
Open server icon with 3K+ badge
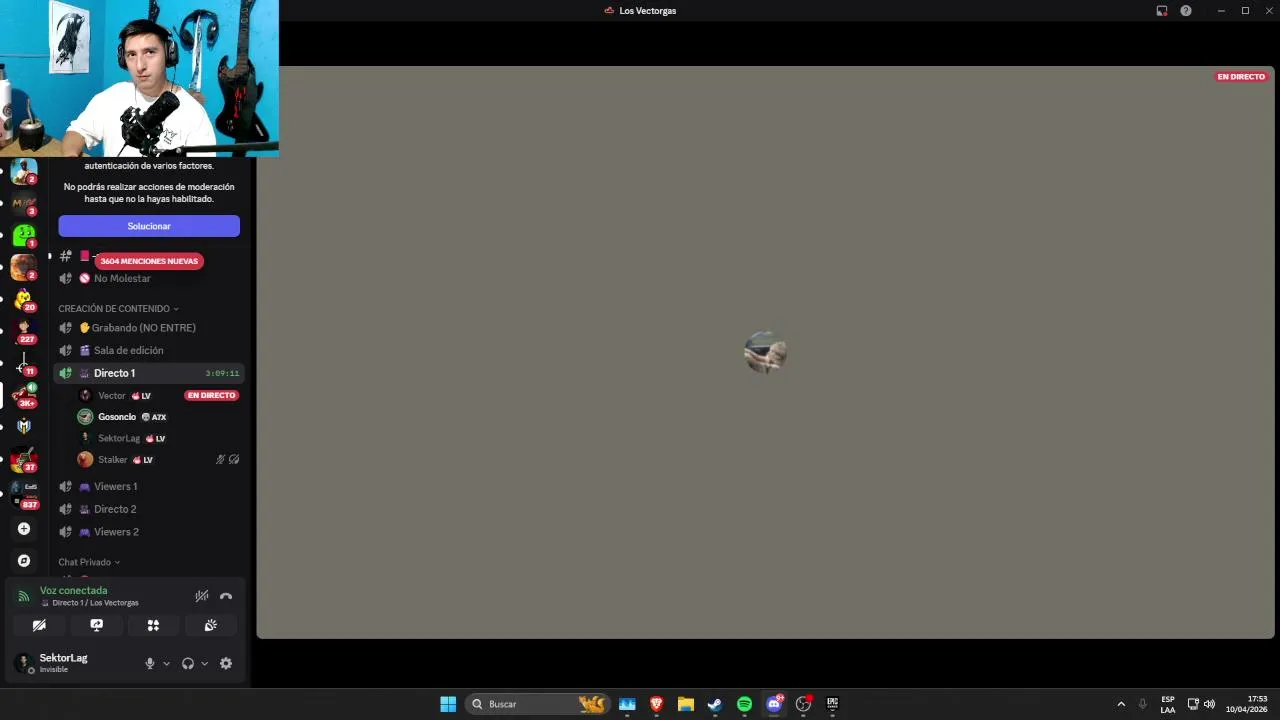coord(24,395)
